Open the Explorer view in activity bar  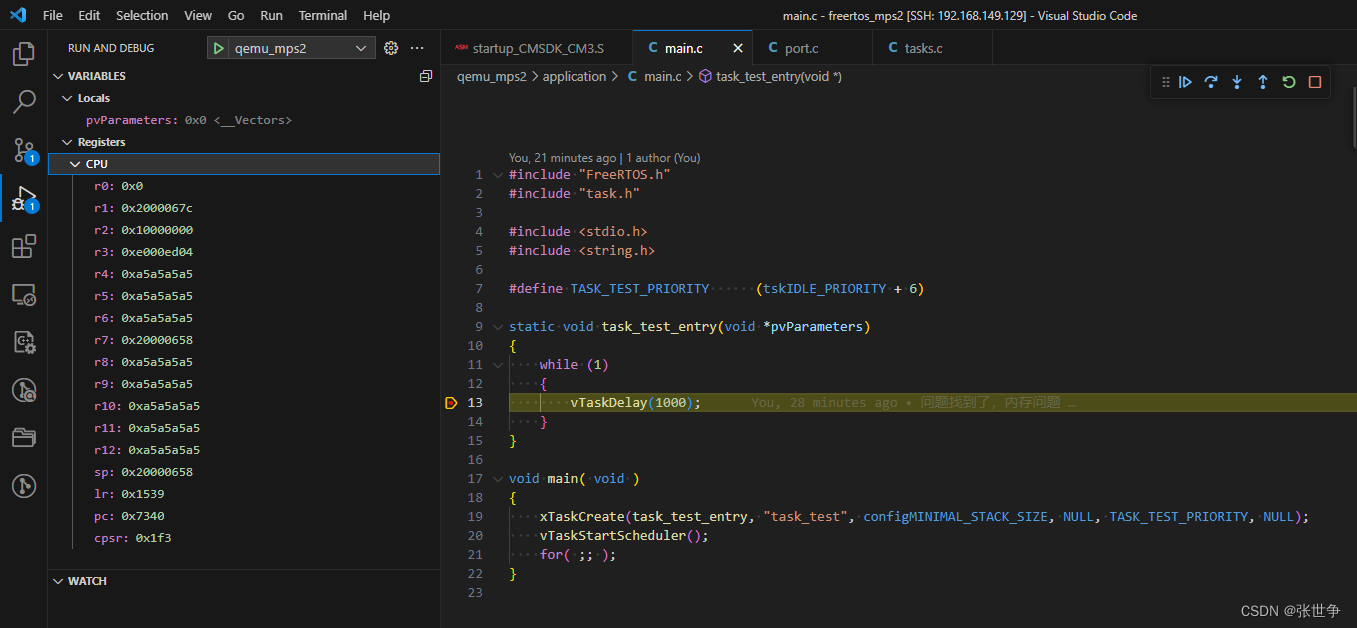[24, 54]
